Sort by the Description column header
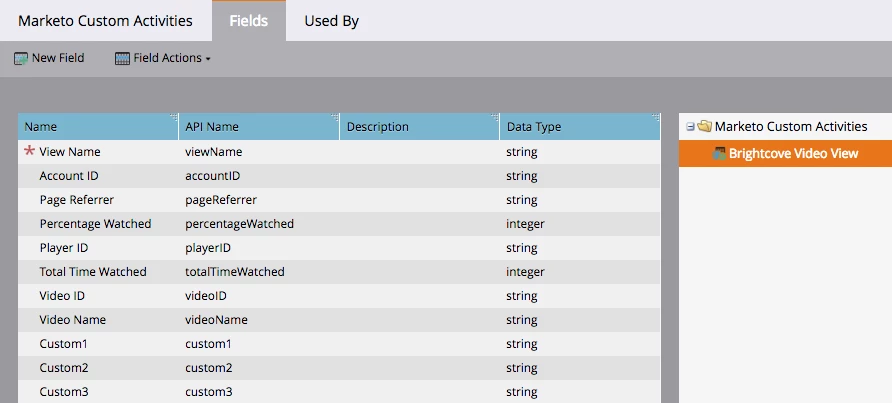Screen dimensions: 892x403 pyautogui.click(x=420, y=126)
